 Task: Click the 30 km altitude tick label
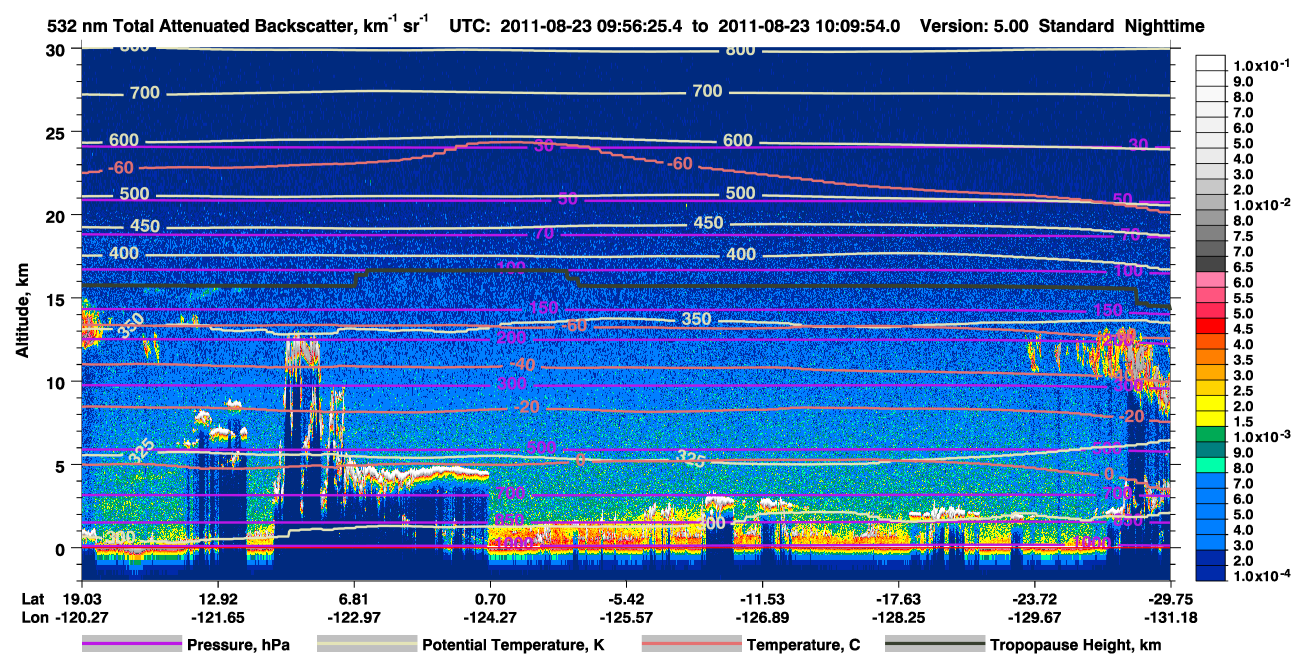(57, 50)
